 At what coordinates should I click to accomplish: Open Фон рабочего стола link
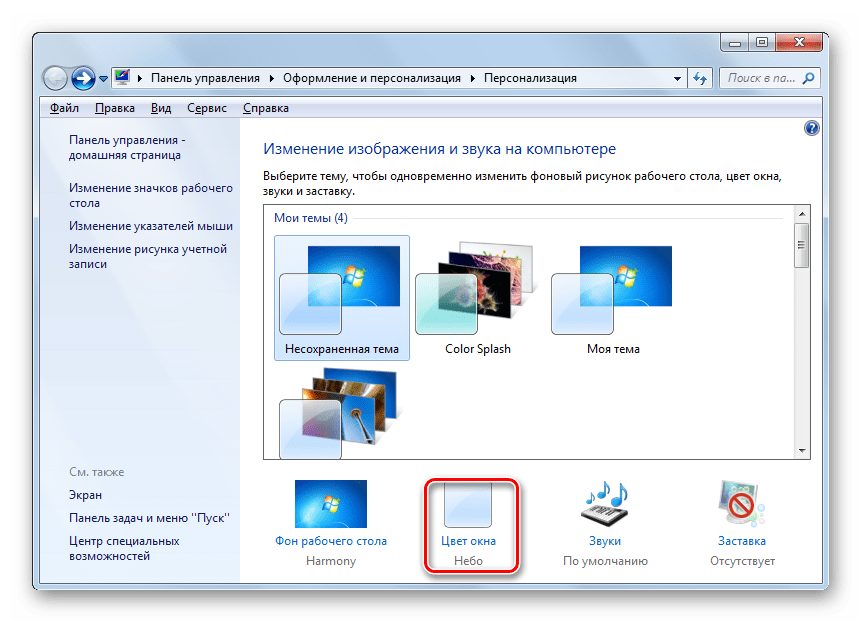coord(331,541)
